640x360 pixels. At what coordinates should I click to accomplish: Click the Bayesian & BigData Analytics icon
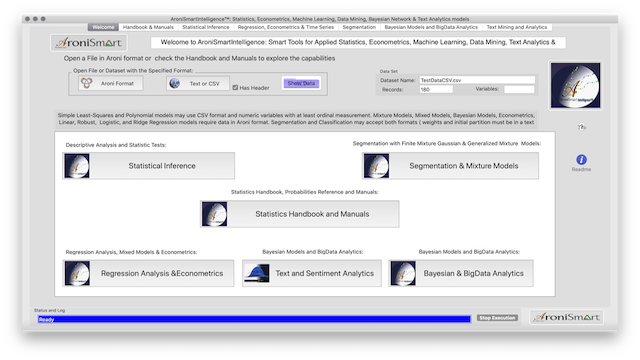coord(403,273)
